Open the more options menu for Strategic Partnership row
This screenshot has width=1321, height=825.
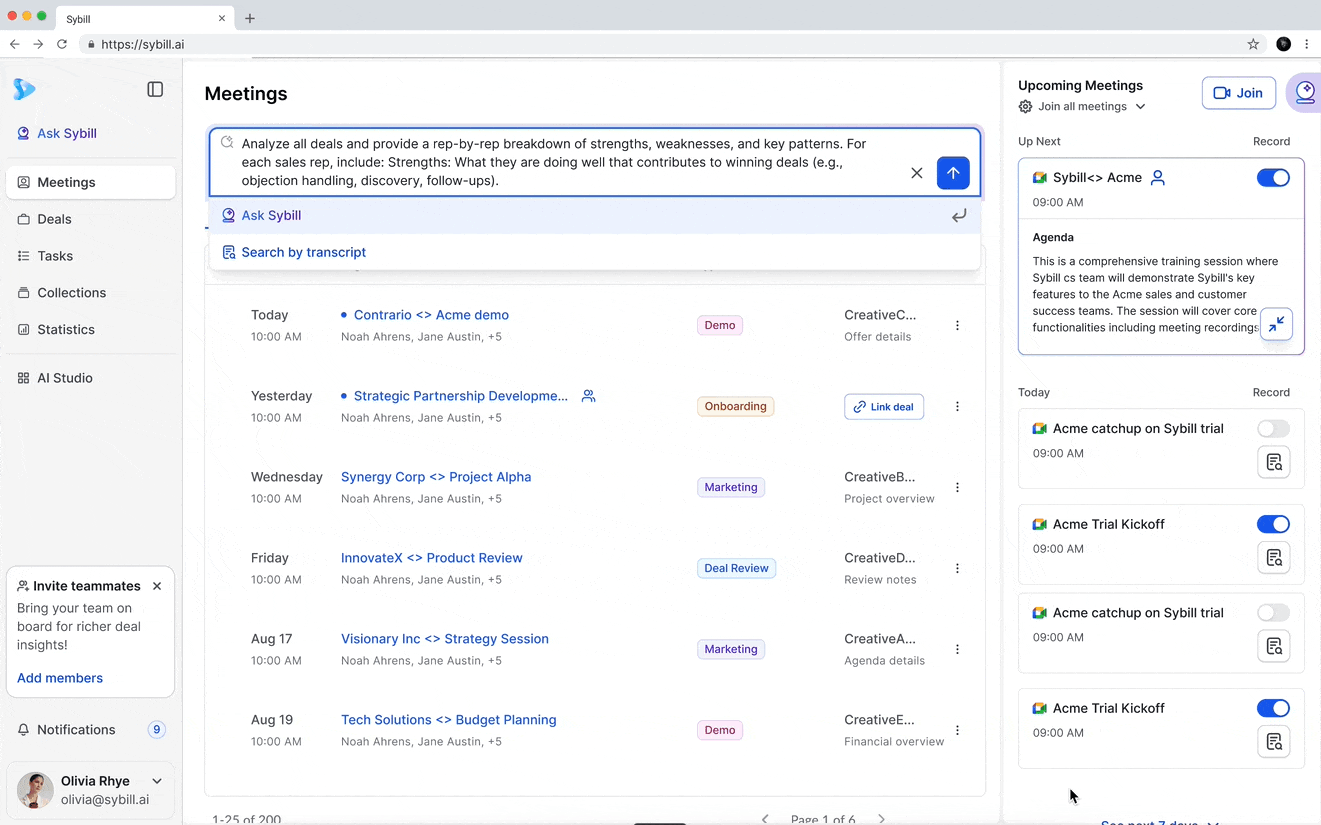pos(957,406)
